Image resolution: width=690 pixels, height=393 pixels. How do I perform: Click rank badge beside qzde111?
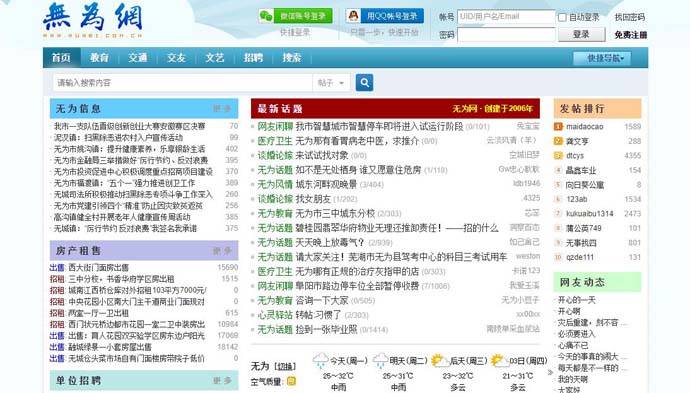[558, 257]
